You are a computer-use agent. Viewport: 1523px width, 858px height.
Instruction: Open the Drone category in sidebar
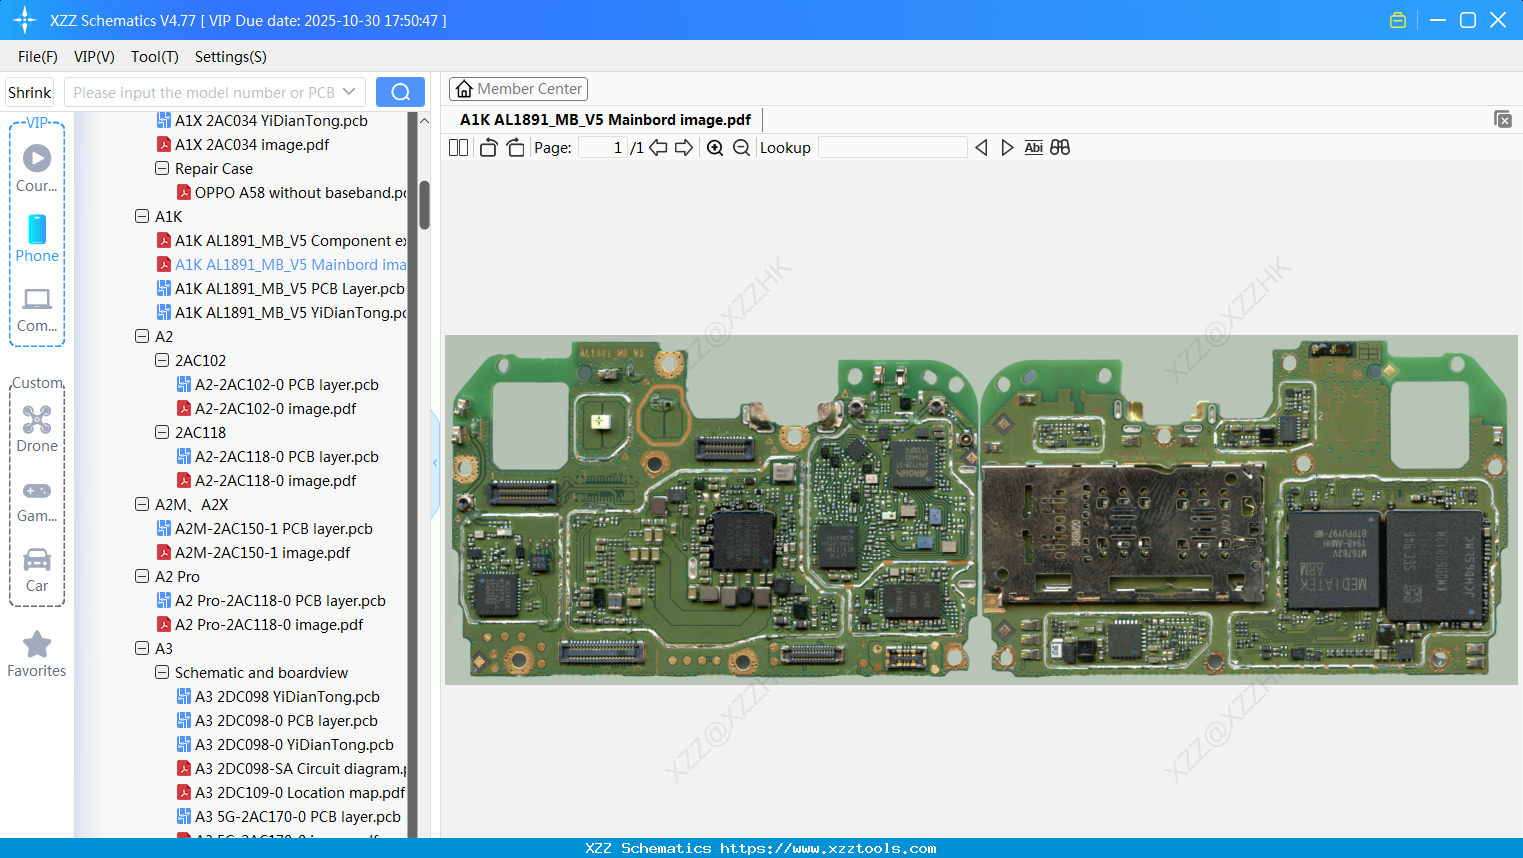tap(37, 429)
